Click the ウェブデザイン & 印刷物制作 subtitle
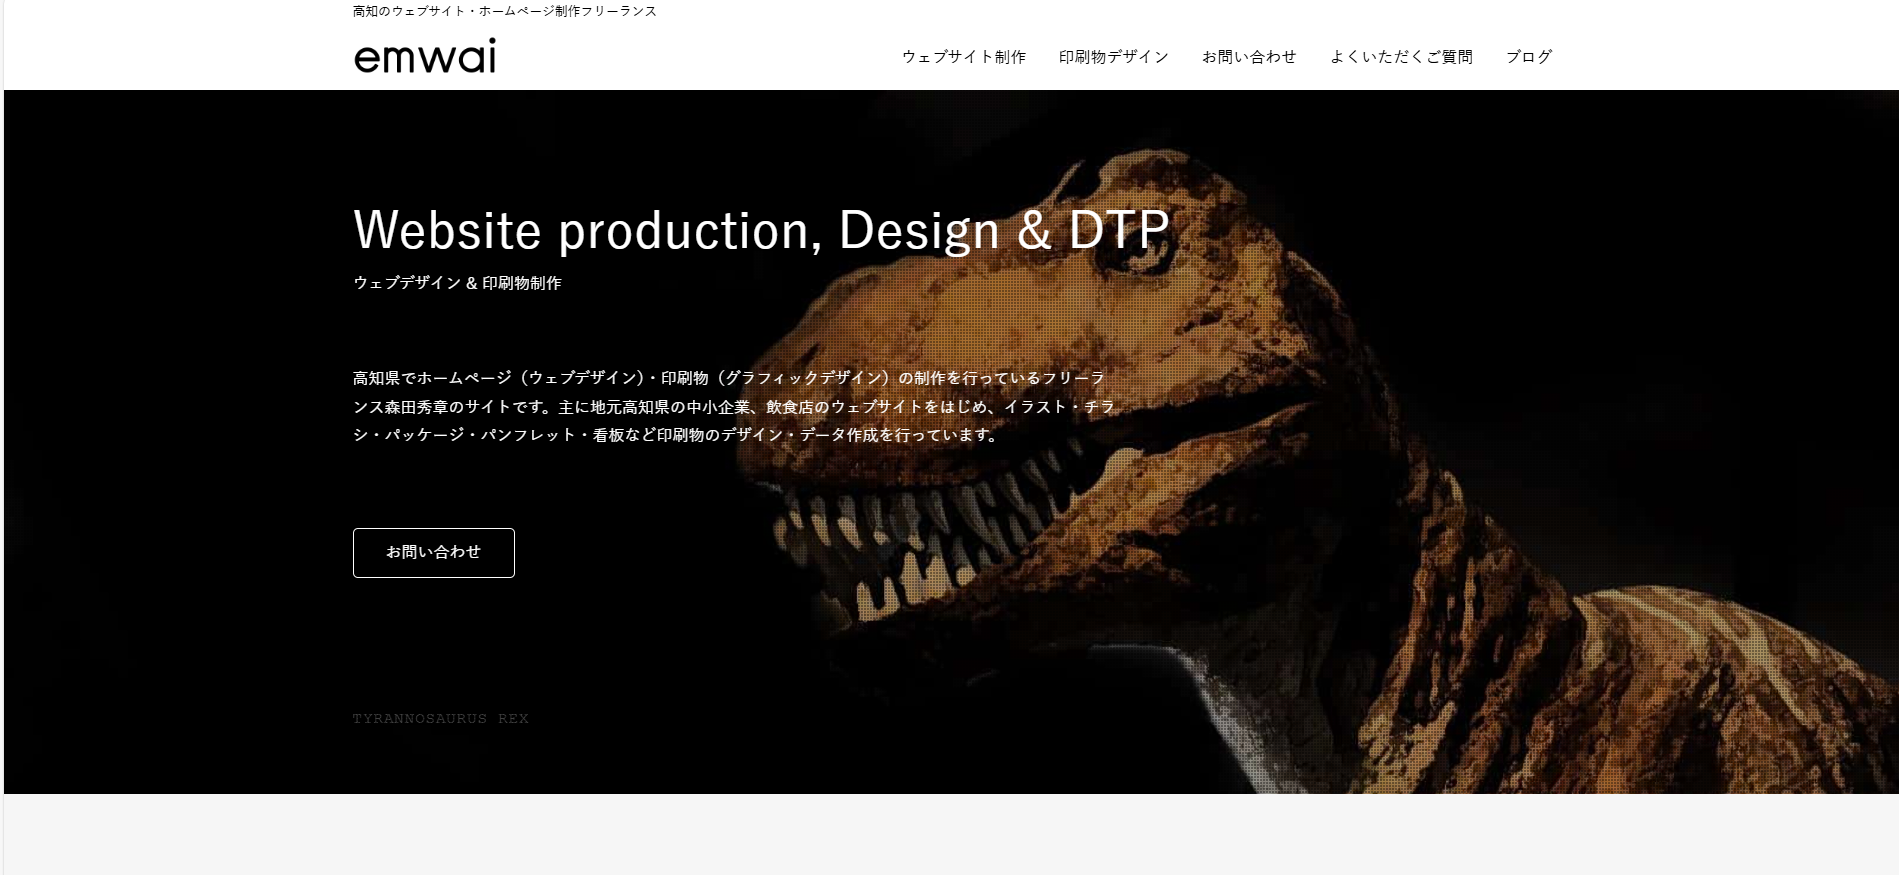1899x875 pixels. tap(457, 283)
